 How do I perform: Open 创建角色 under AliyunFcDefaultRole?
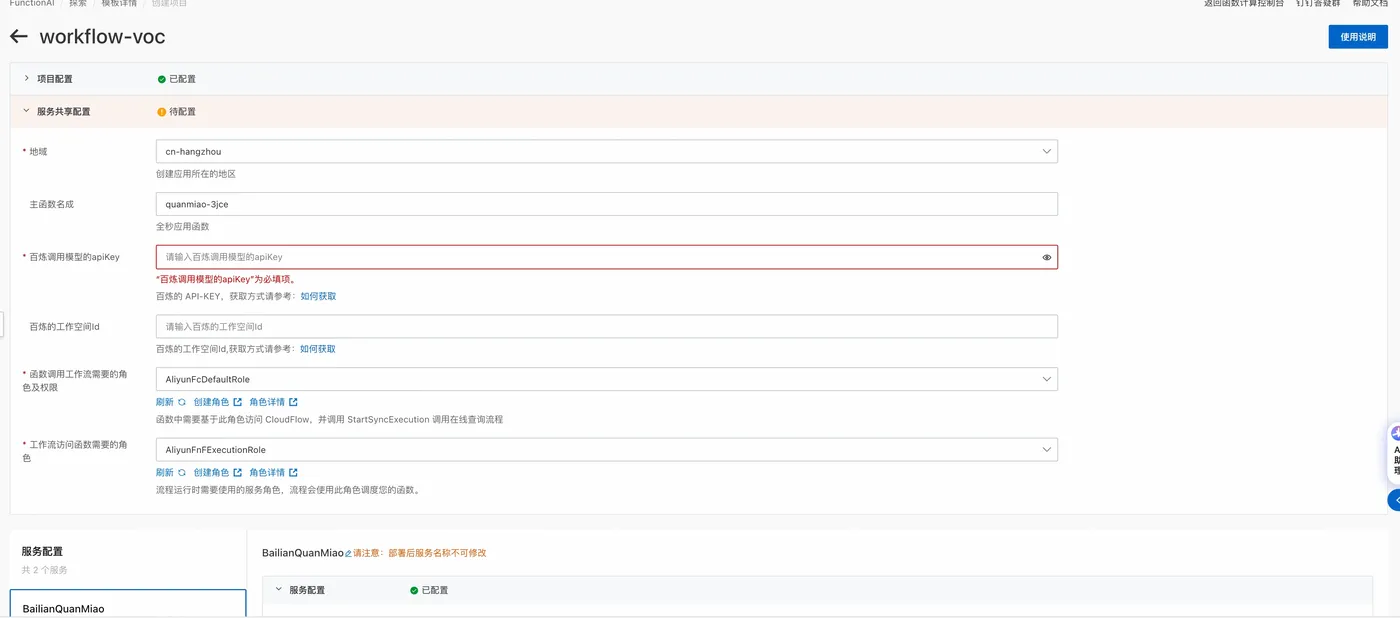pyautogui.click(x=218, y=402)
